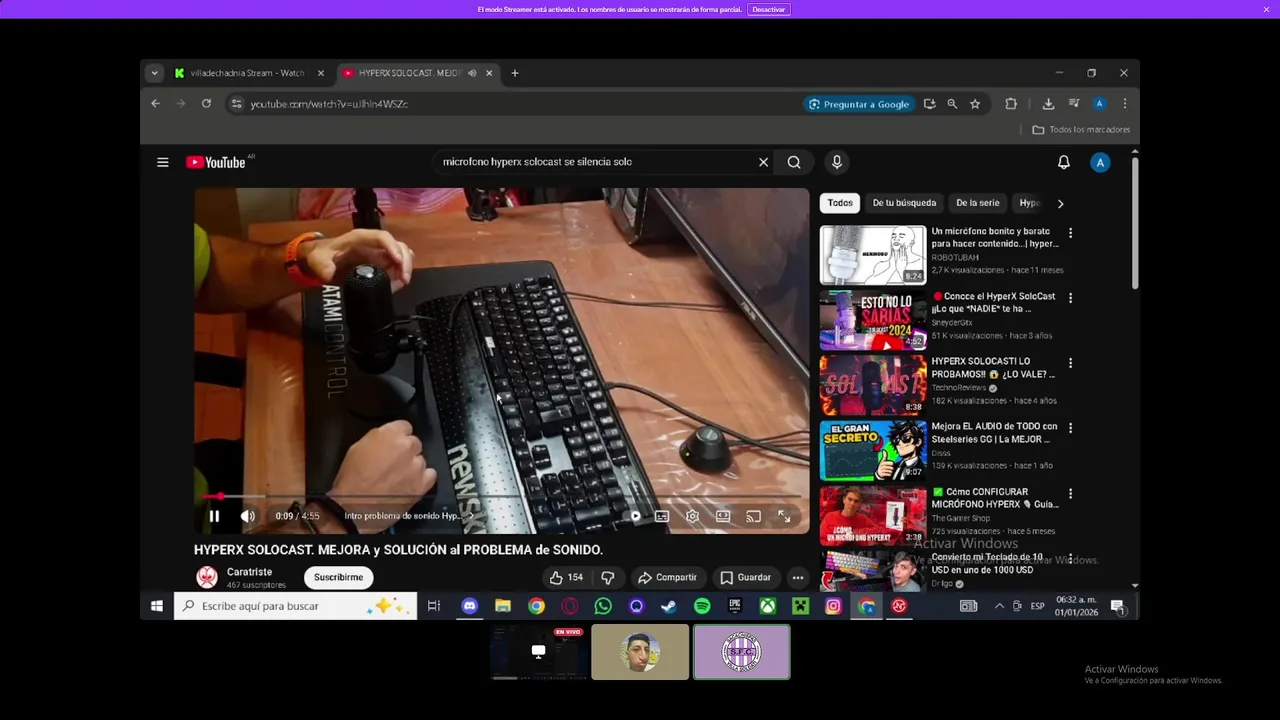The width and height of the screenshot is (1280, 720).
Task: Select the 'De tu búsqueda' chip
Action: pos(904,203)
